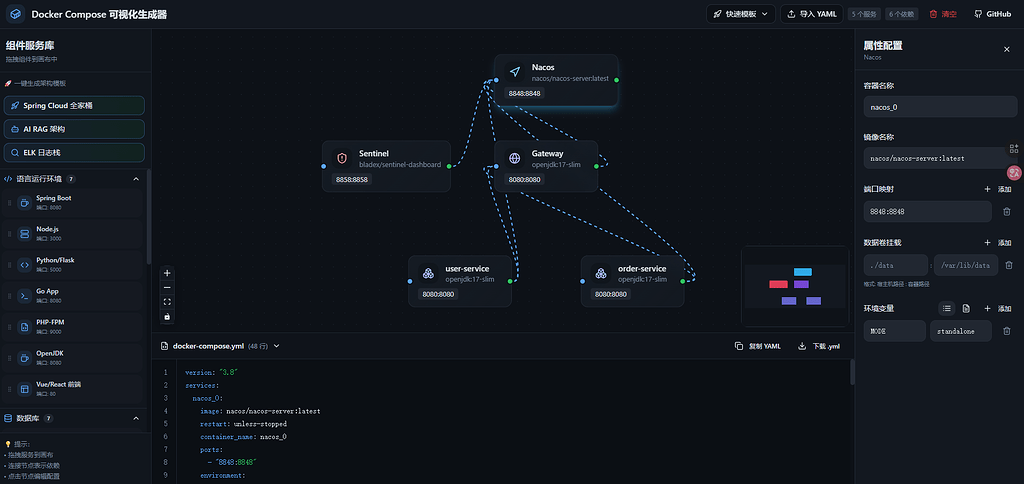Expand the docker-compose.yml panel chevron
The height and width of the screenshot is (484, 1024).
pyautogui.click(x=277, y=346)
